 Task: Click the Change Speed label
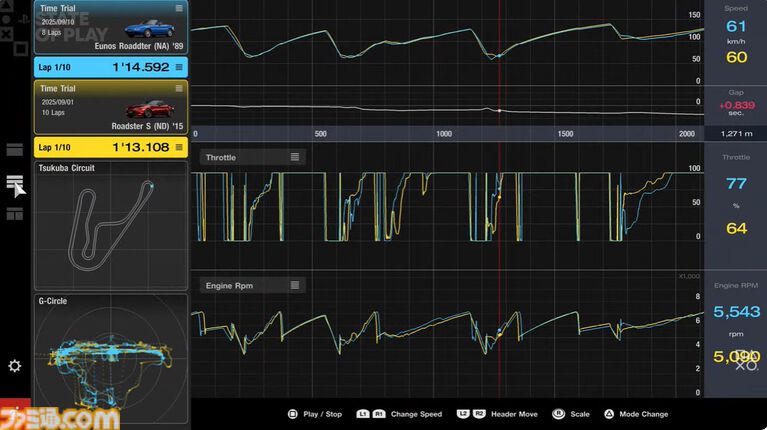point(416,414)
